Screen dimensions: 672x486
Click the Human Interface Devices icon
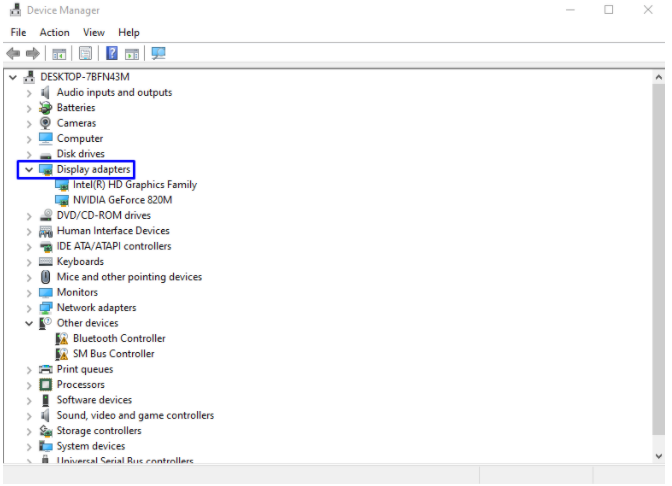(x=45, y=231)
